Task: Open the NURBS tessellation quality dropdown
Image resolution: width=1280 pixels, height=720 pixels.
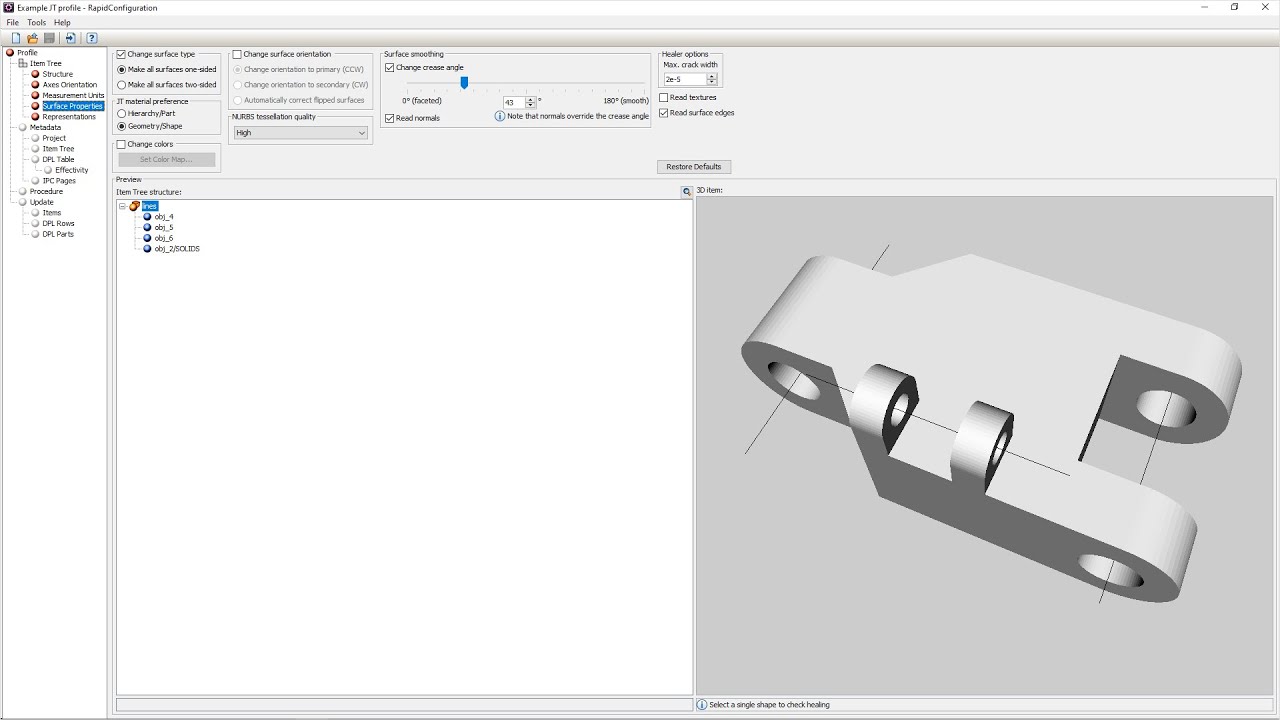Action: [x=301, y=132]
